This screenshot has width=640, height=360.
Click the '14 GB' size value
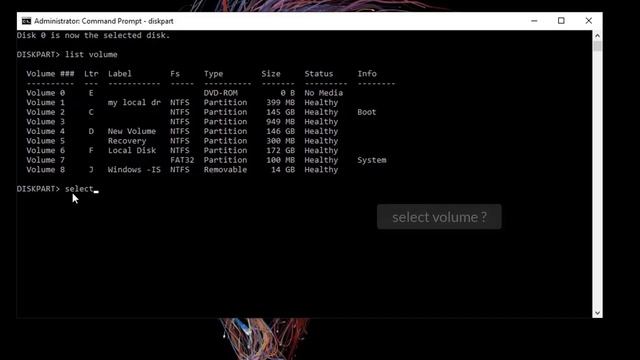(283, 170)
